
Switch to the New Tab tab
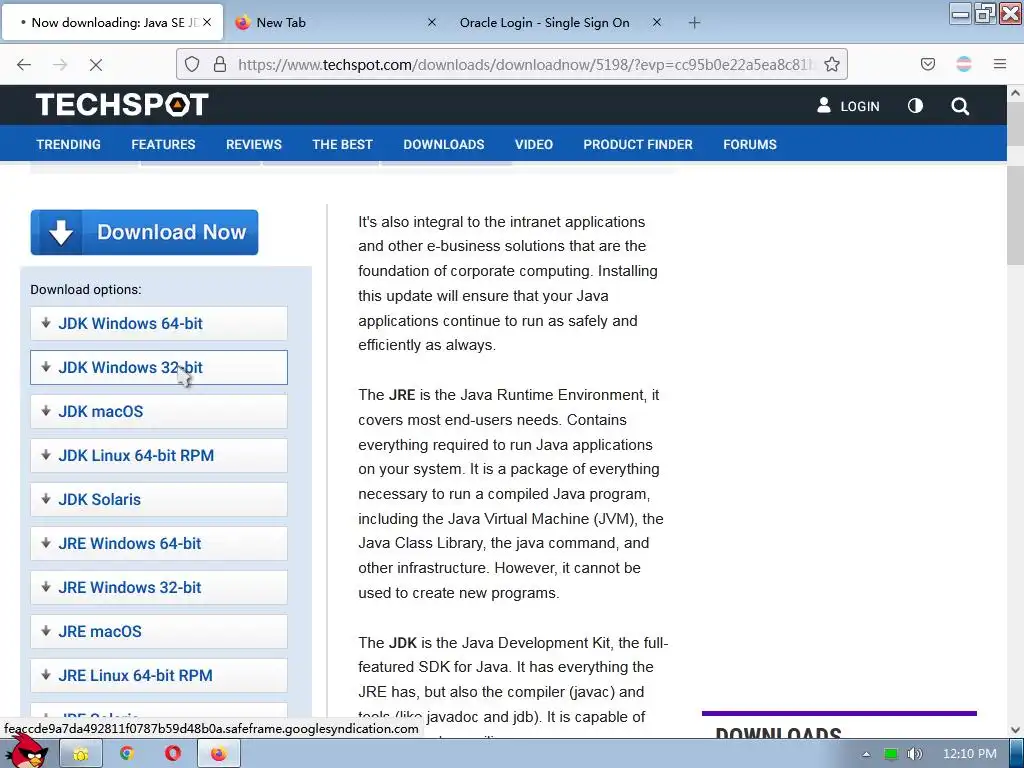[334, 23]
